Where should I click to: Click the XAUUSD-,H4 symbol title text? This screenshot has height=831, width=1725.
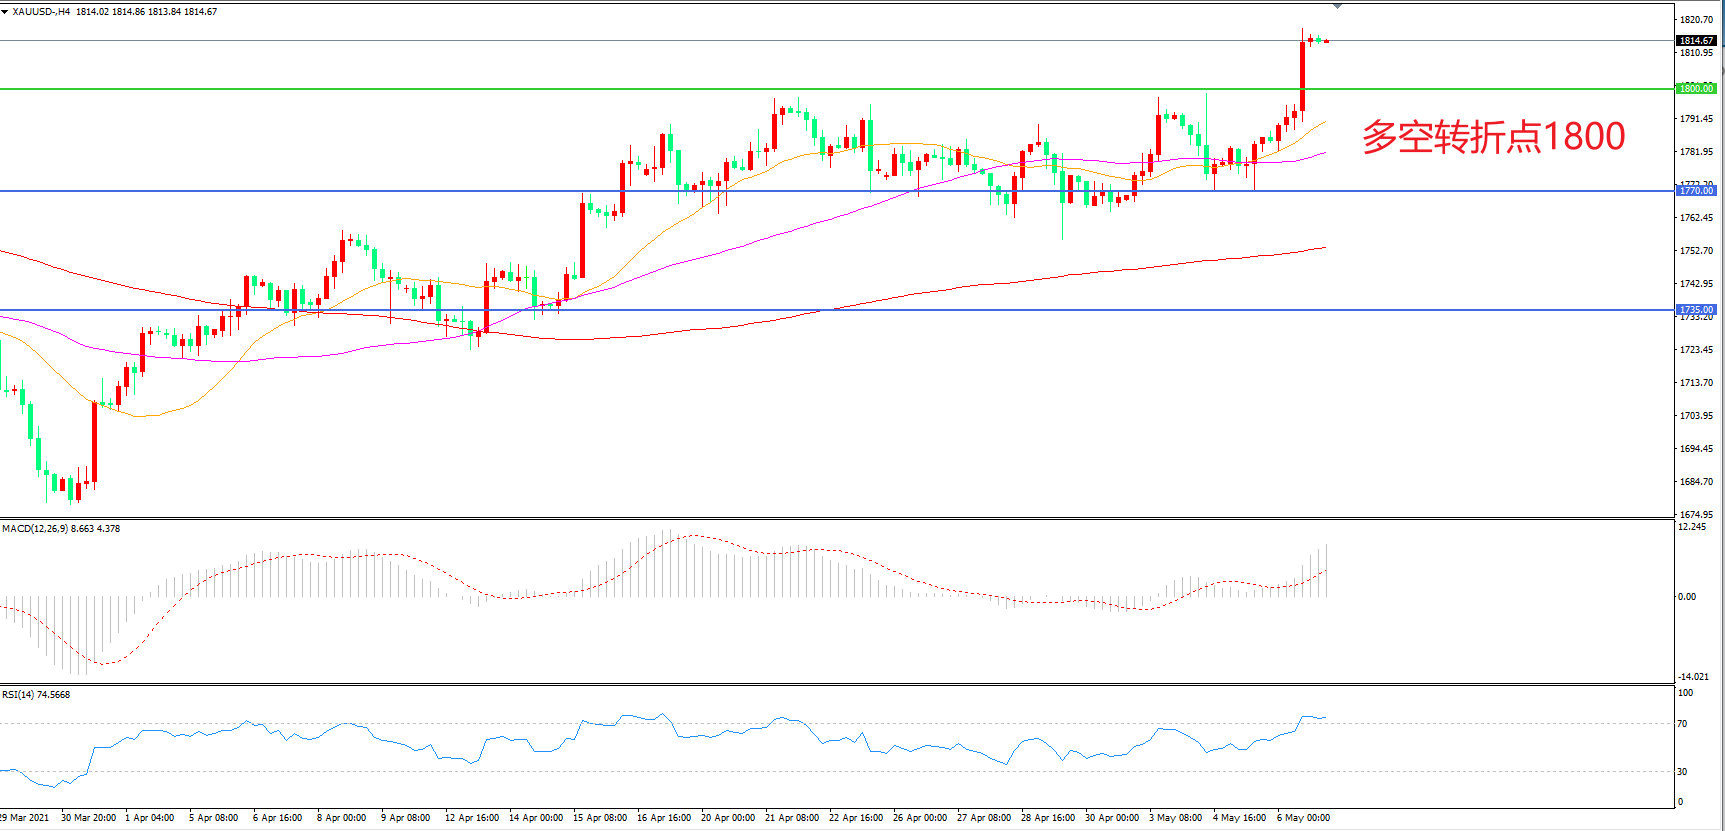coord(41,12)
